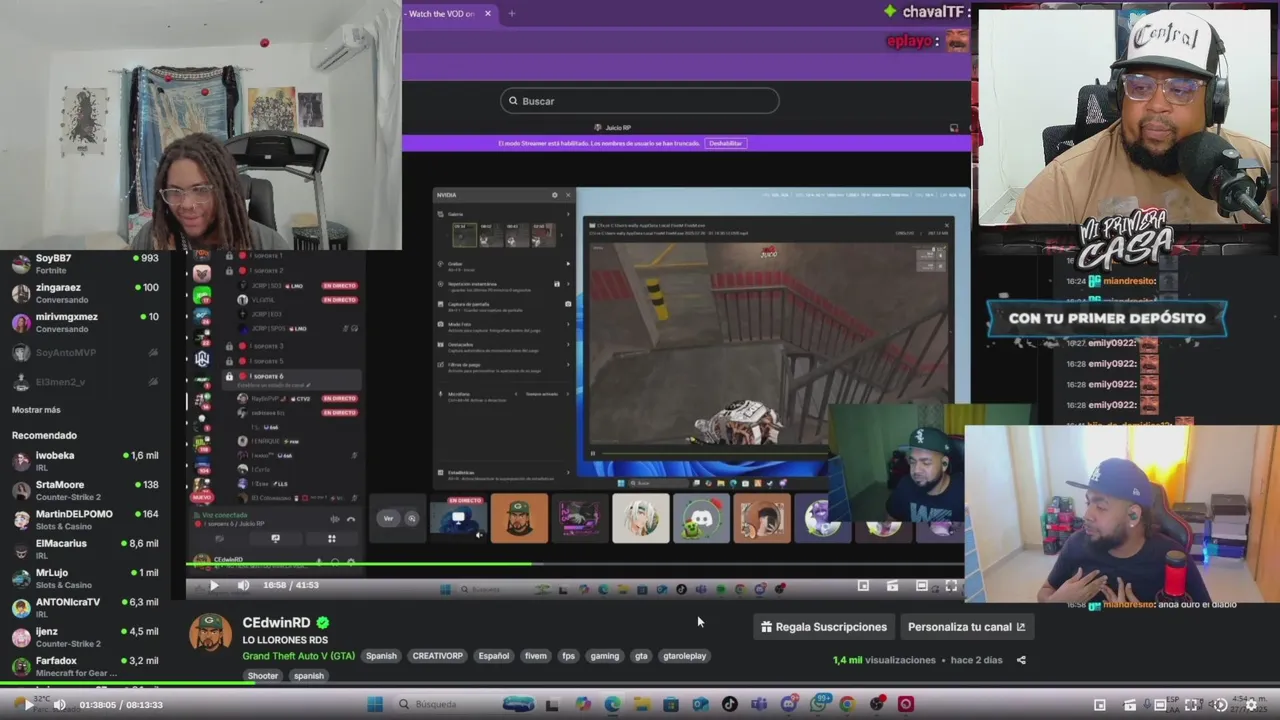Select the fps tag
Screen dimensions: 1280x720
pyautogui.click(x=569, y=656)
